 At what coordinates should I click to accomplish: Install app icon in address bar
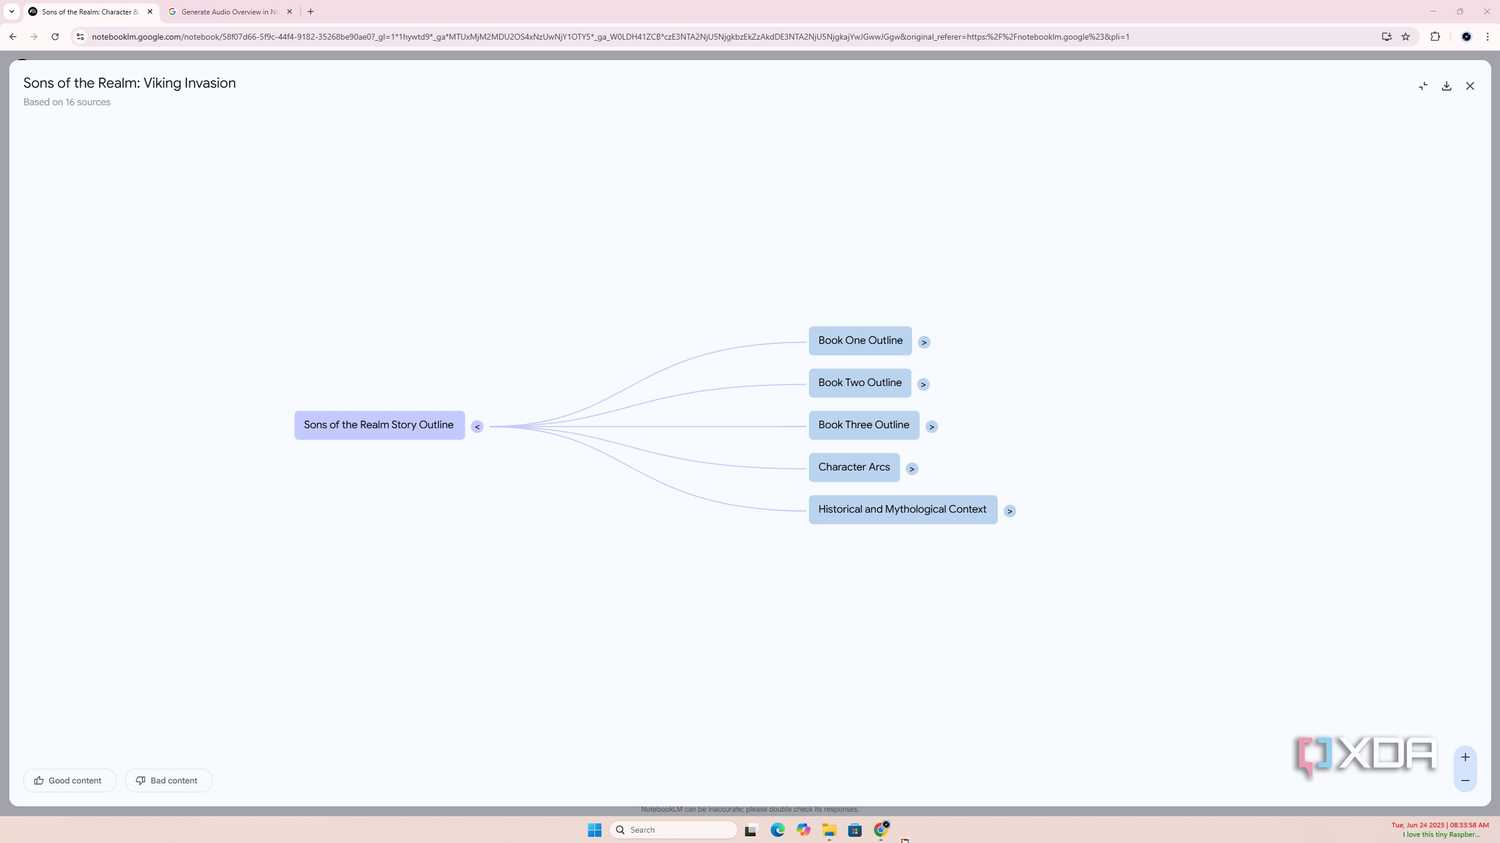coord(1386,37)
